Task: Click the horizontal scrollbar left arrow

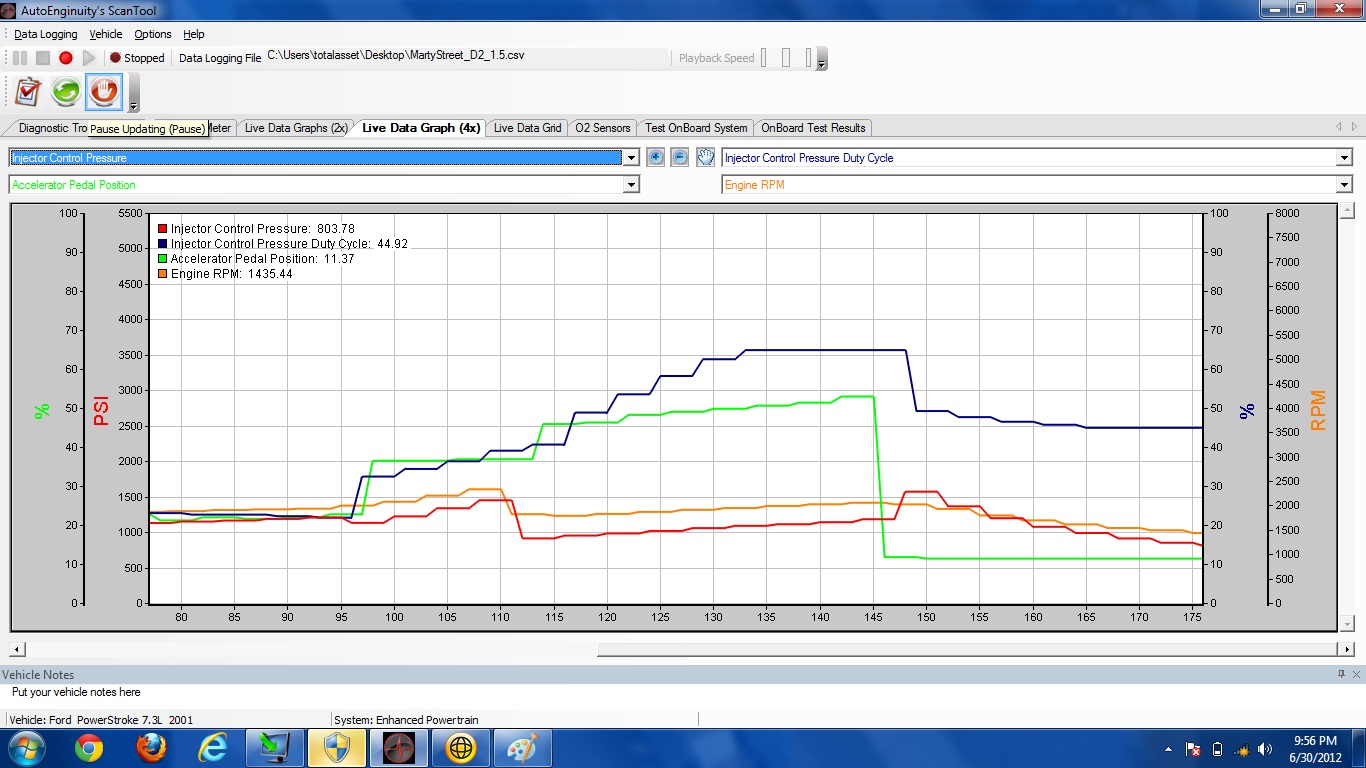Action: (16, 649)
